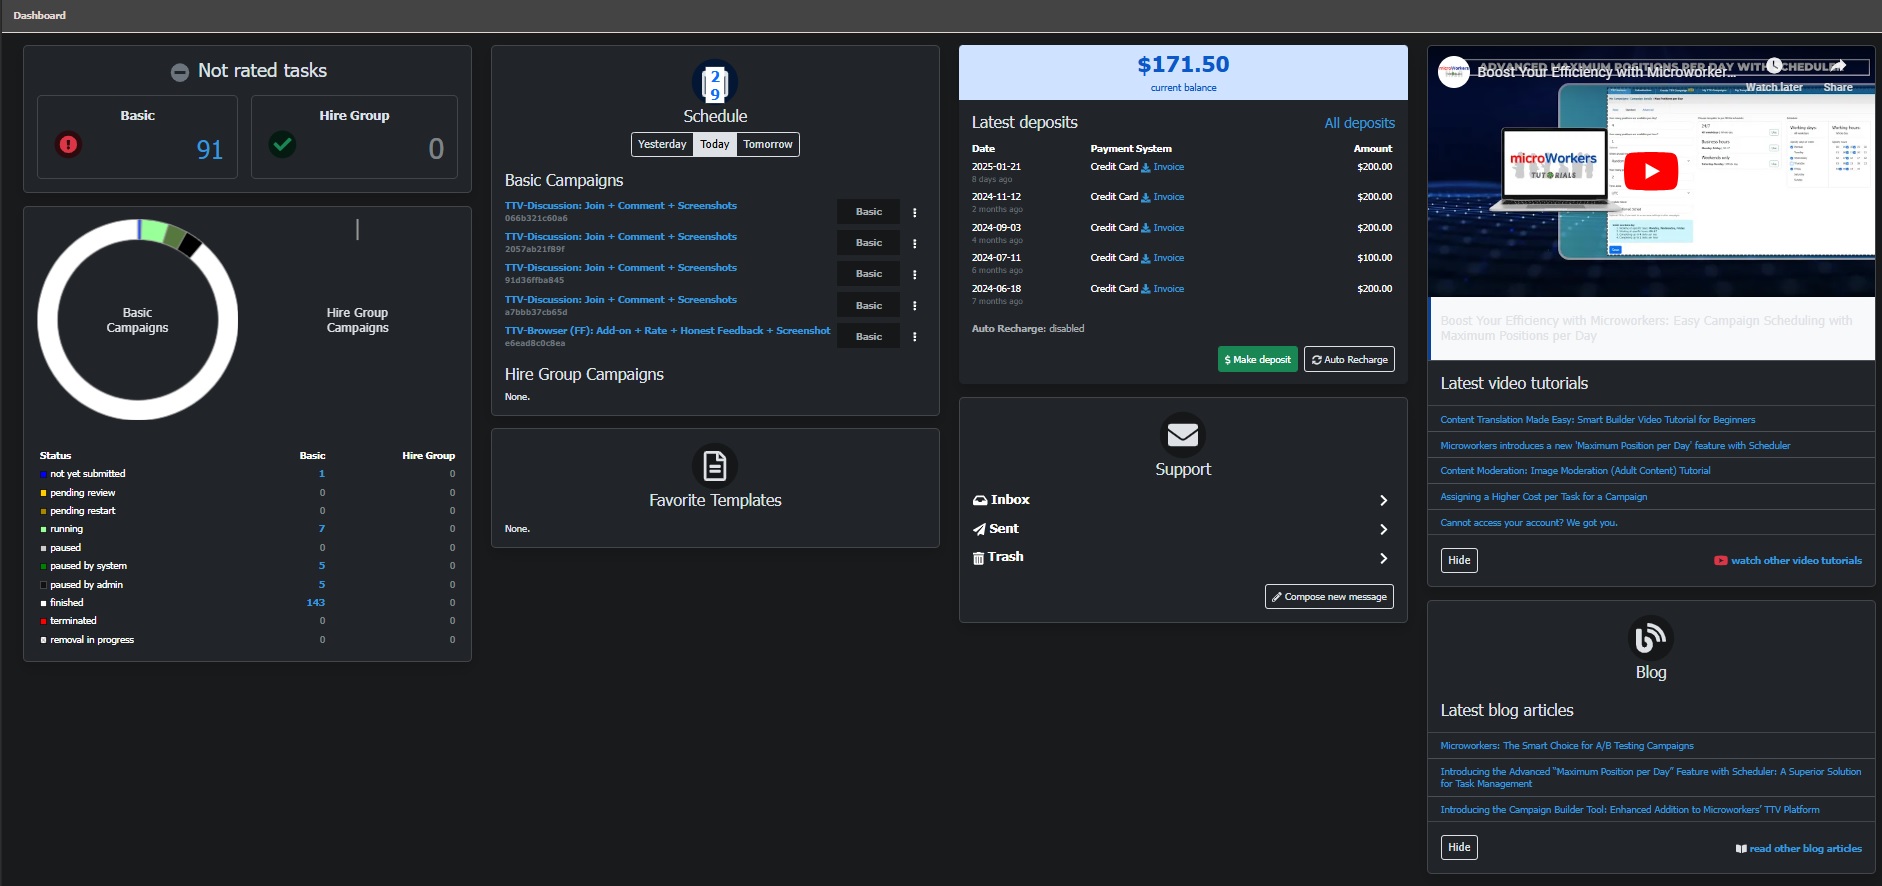The width and height of the screenshot is (1882, 886).
Task: Collapse the Not rated tasks panel icon
Action: [x=180, y=72]
